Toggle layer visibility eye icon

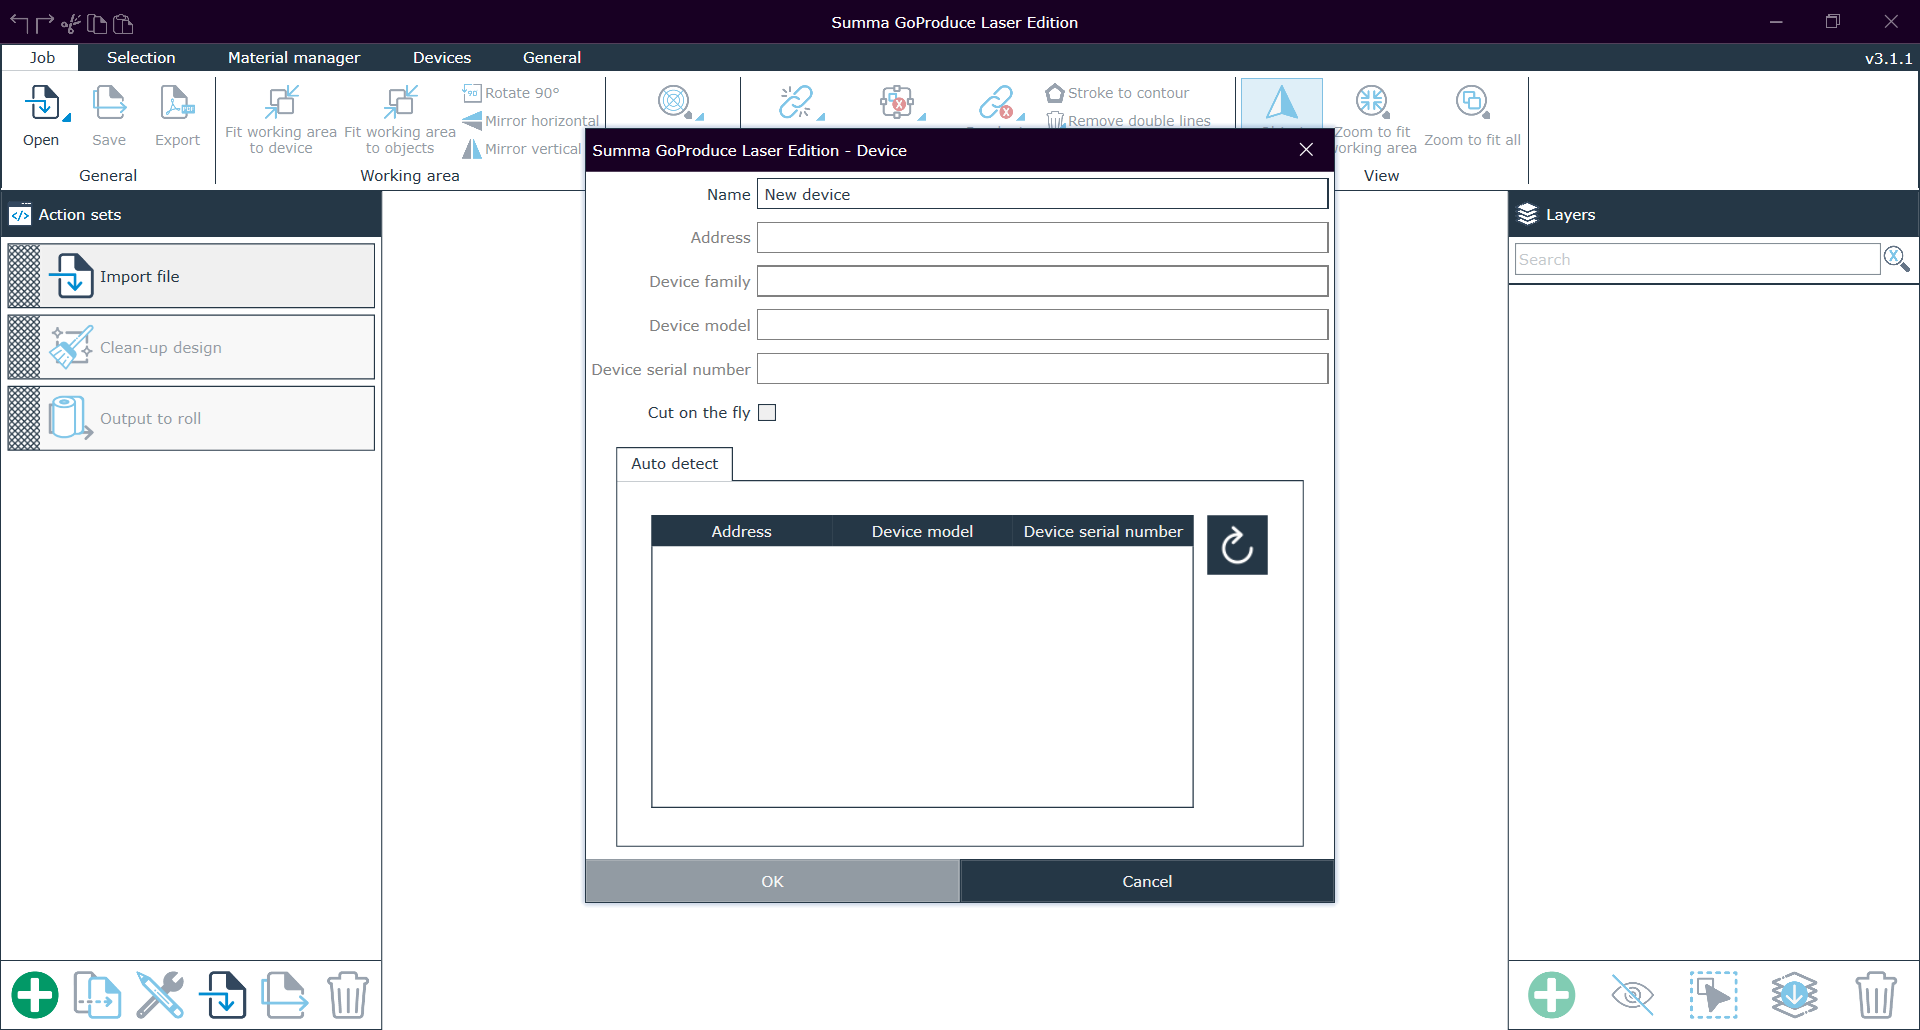pos(1632,995)
